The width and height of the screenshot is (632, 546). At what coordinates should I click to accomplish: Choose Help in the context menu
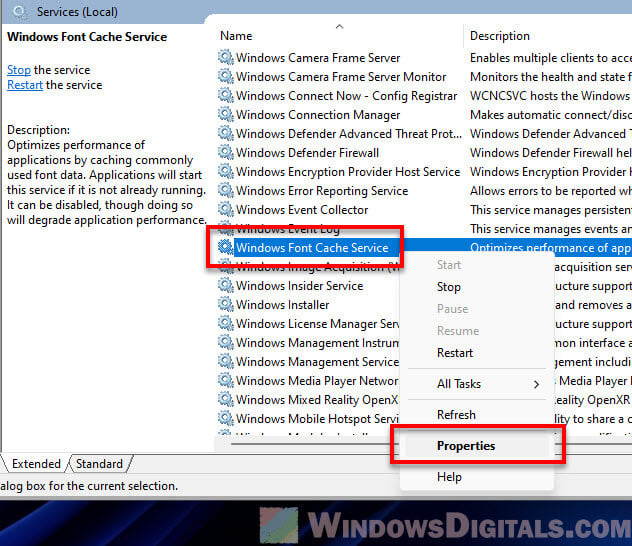coord(449,477)
